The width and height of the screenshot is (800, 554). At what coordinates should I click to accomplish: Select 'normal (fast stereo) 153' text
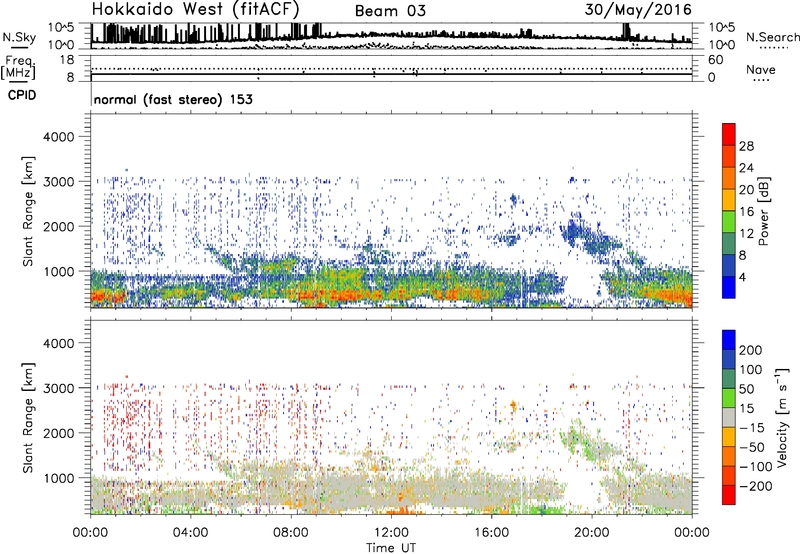[173, 99]
